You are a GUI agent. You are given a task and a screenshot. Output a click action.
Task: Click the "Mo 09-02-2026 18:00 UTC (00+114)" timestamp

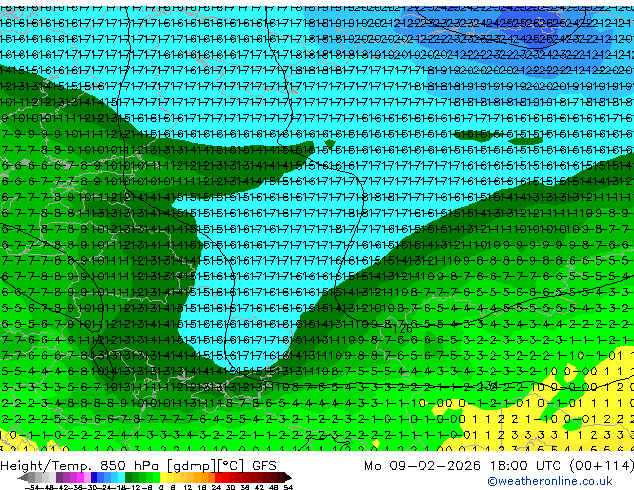tap(499, 466)
